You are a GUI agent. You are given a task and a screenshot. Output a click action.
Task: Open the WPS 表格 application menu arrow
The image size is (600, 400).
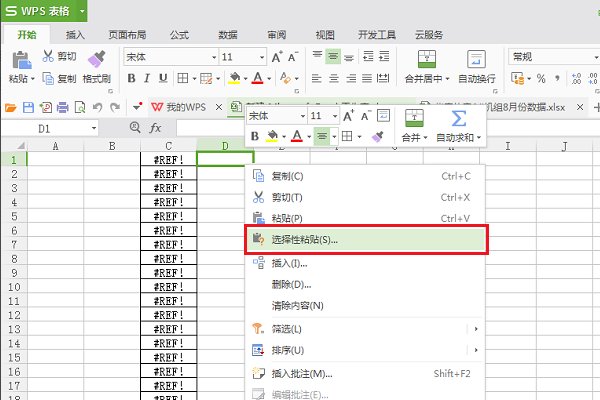(x=82, y=11)
